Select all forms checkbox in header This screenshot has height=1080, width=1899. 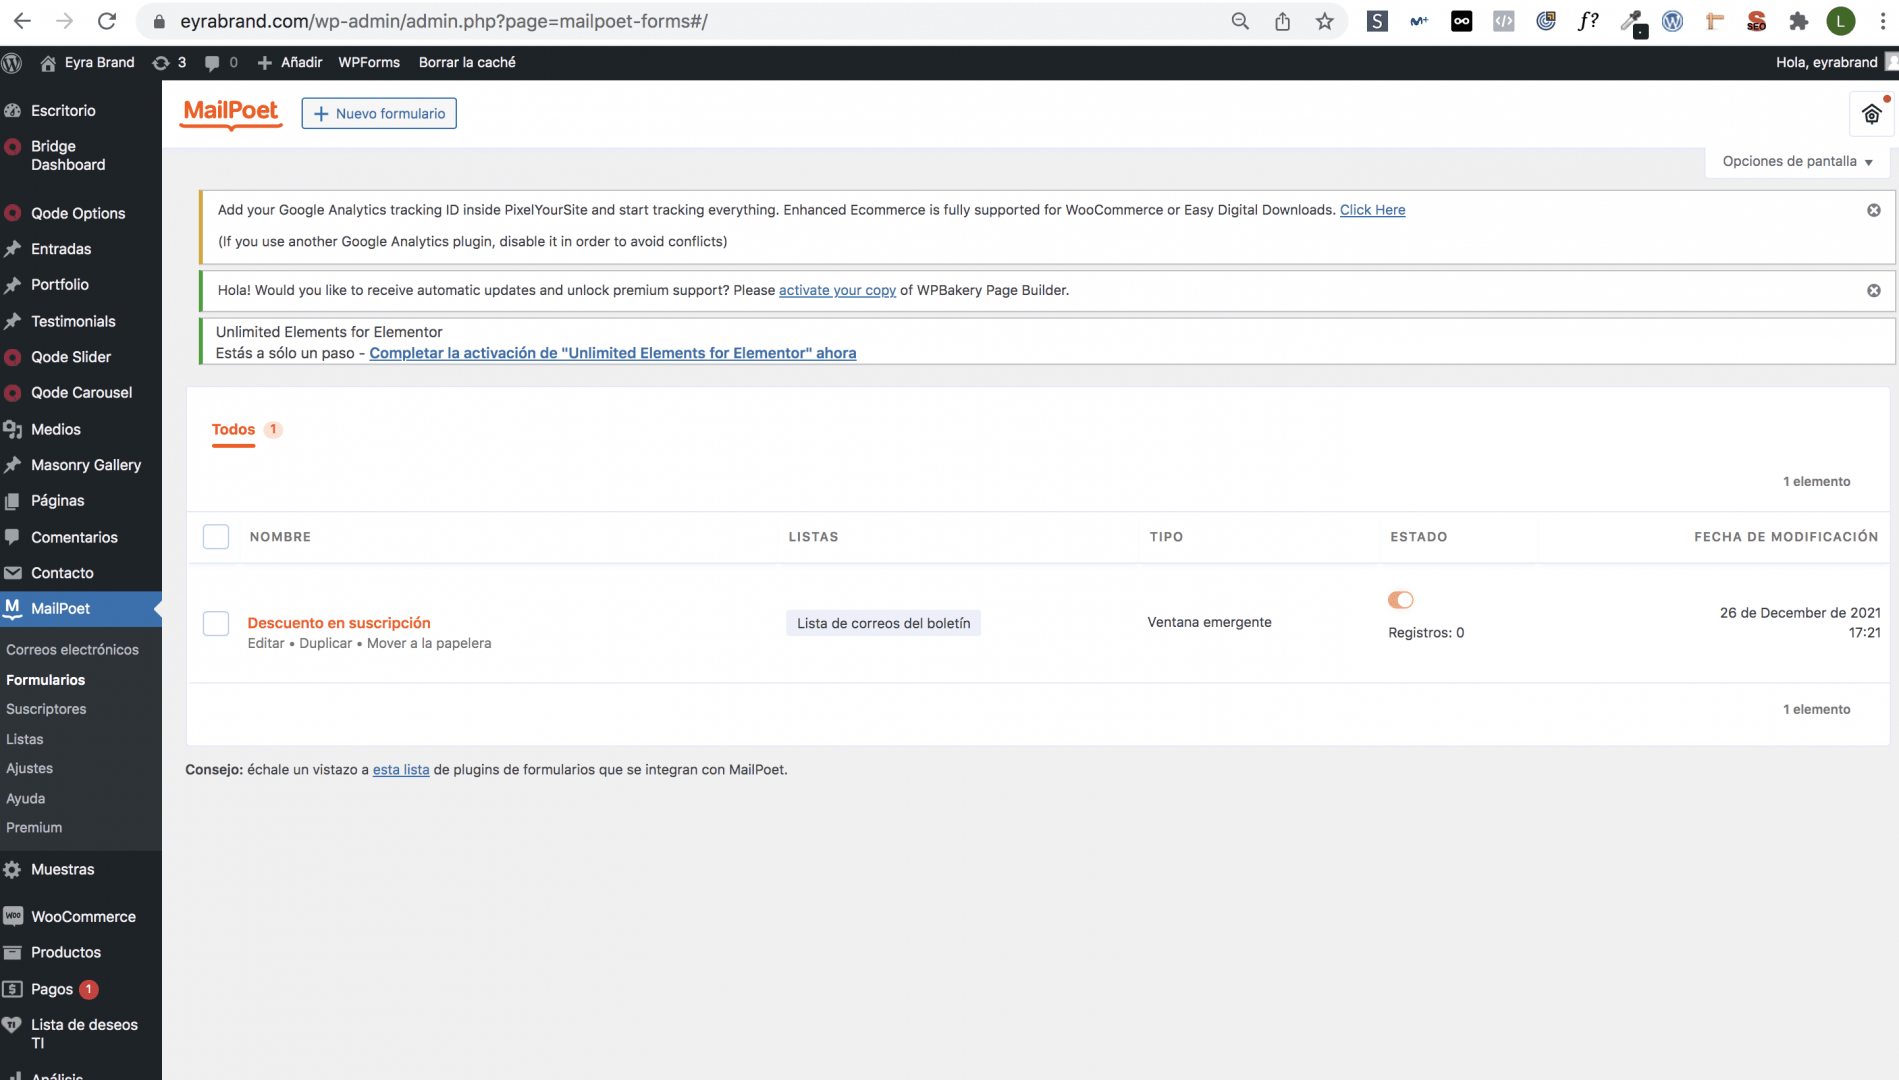click(x=216, y=537)
